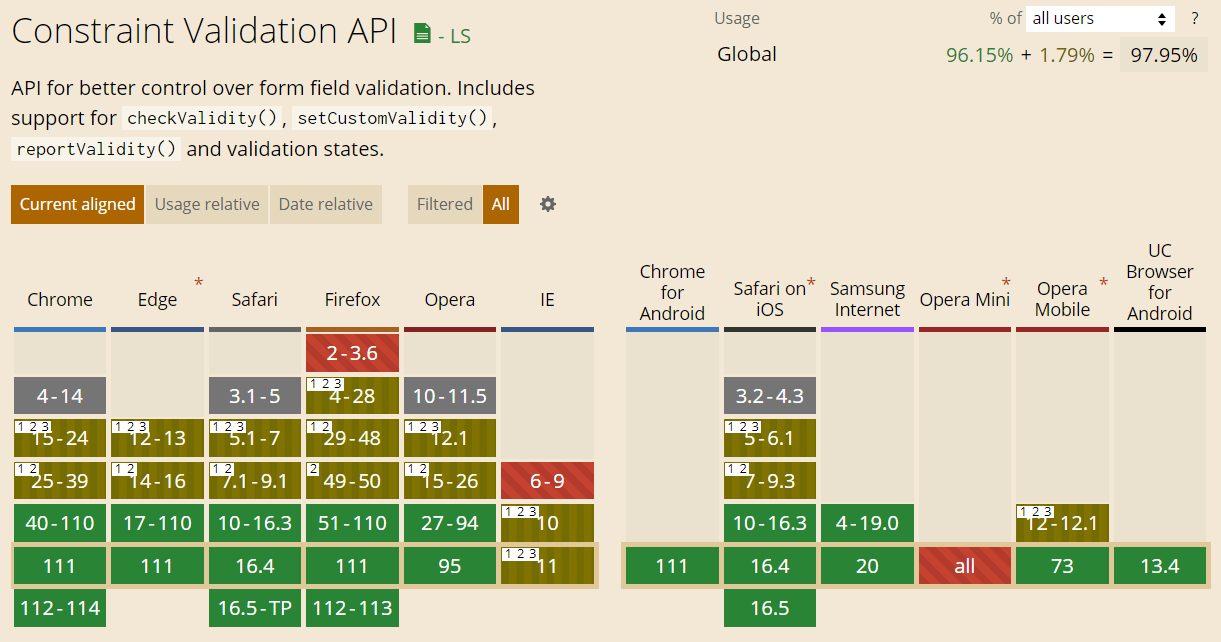The width and height of the screenshot is (1221, 642).
Task: Click the Safari on iOS header
Action: pos(769,299)
